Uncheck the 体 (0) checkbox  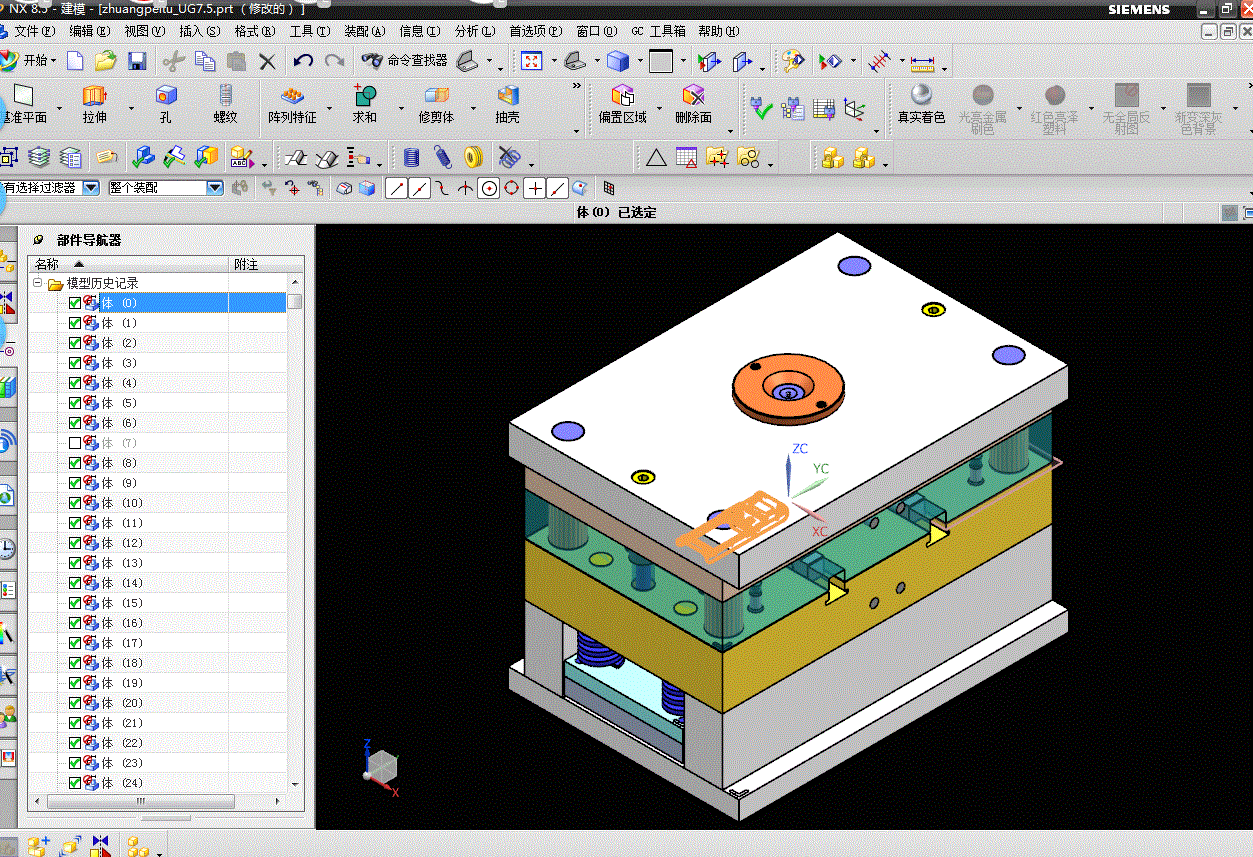pos(75,302)
